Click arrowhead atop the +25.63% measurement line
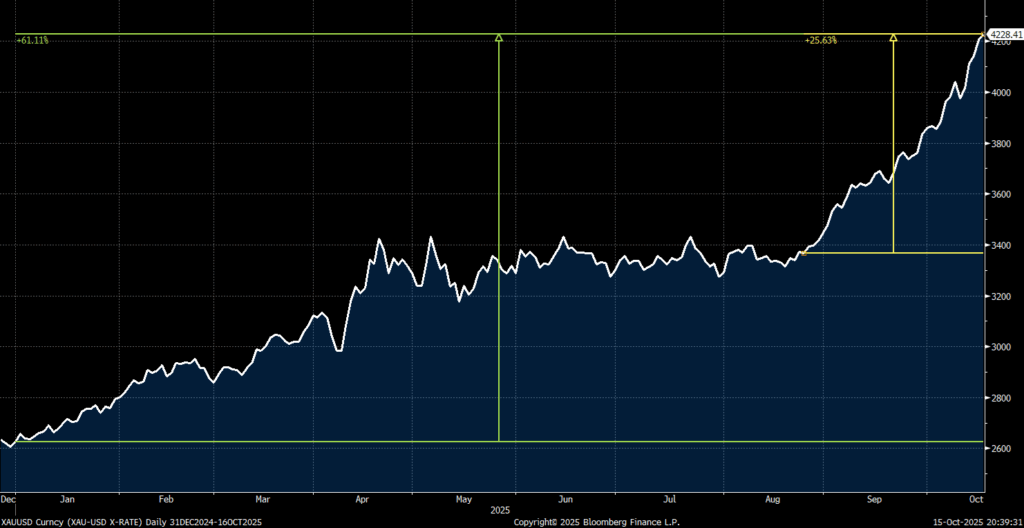This screenshot has height=528, width=1024. coord(893,38)
